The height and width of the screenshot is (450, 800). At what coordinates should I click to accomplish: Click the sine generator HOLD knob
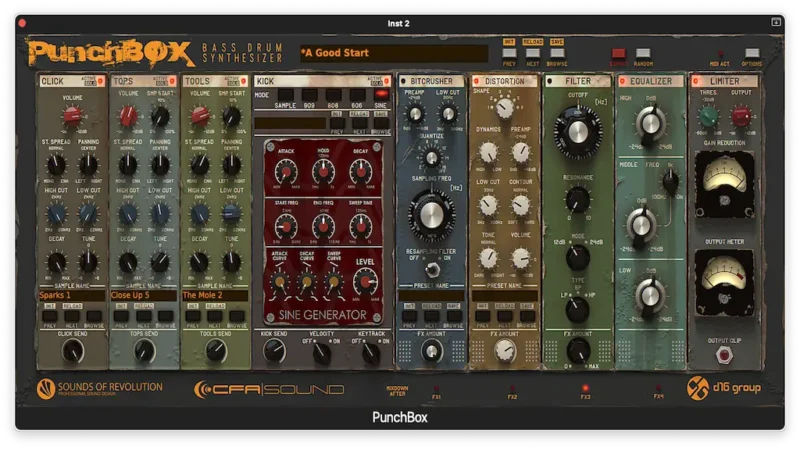tap(323, 172)
